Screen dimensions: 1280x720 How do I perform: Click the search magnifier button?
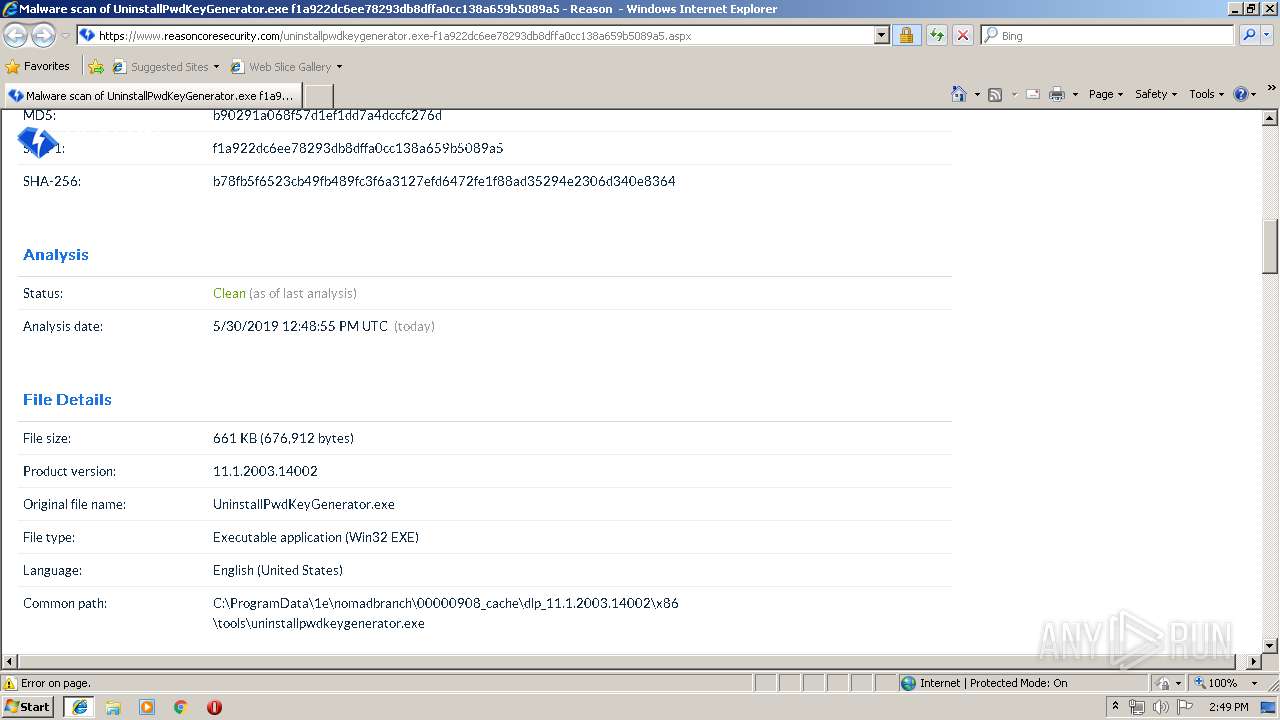(1248, 35)
